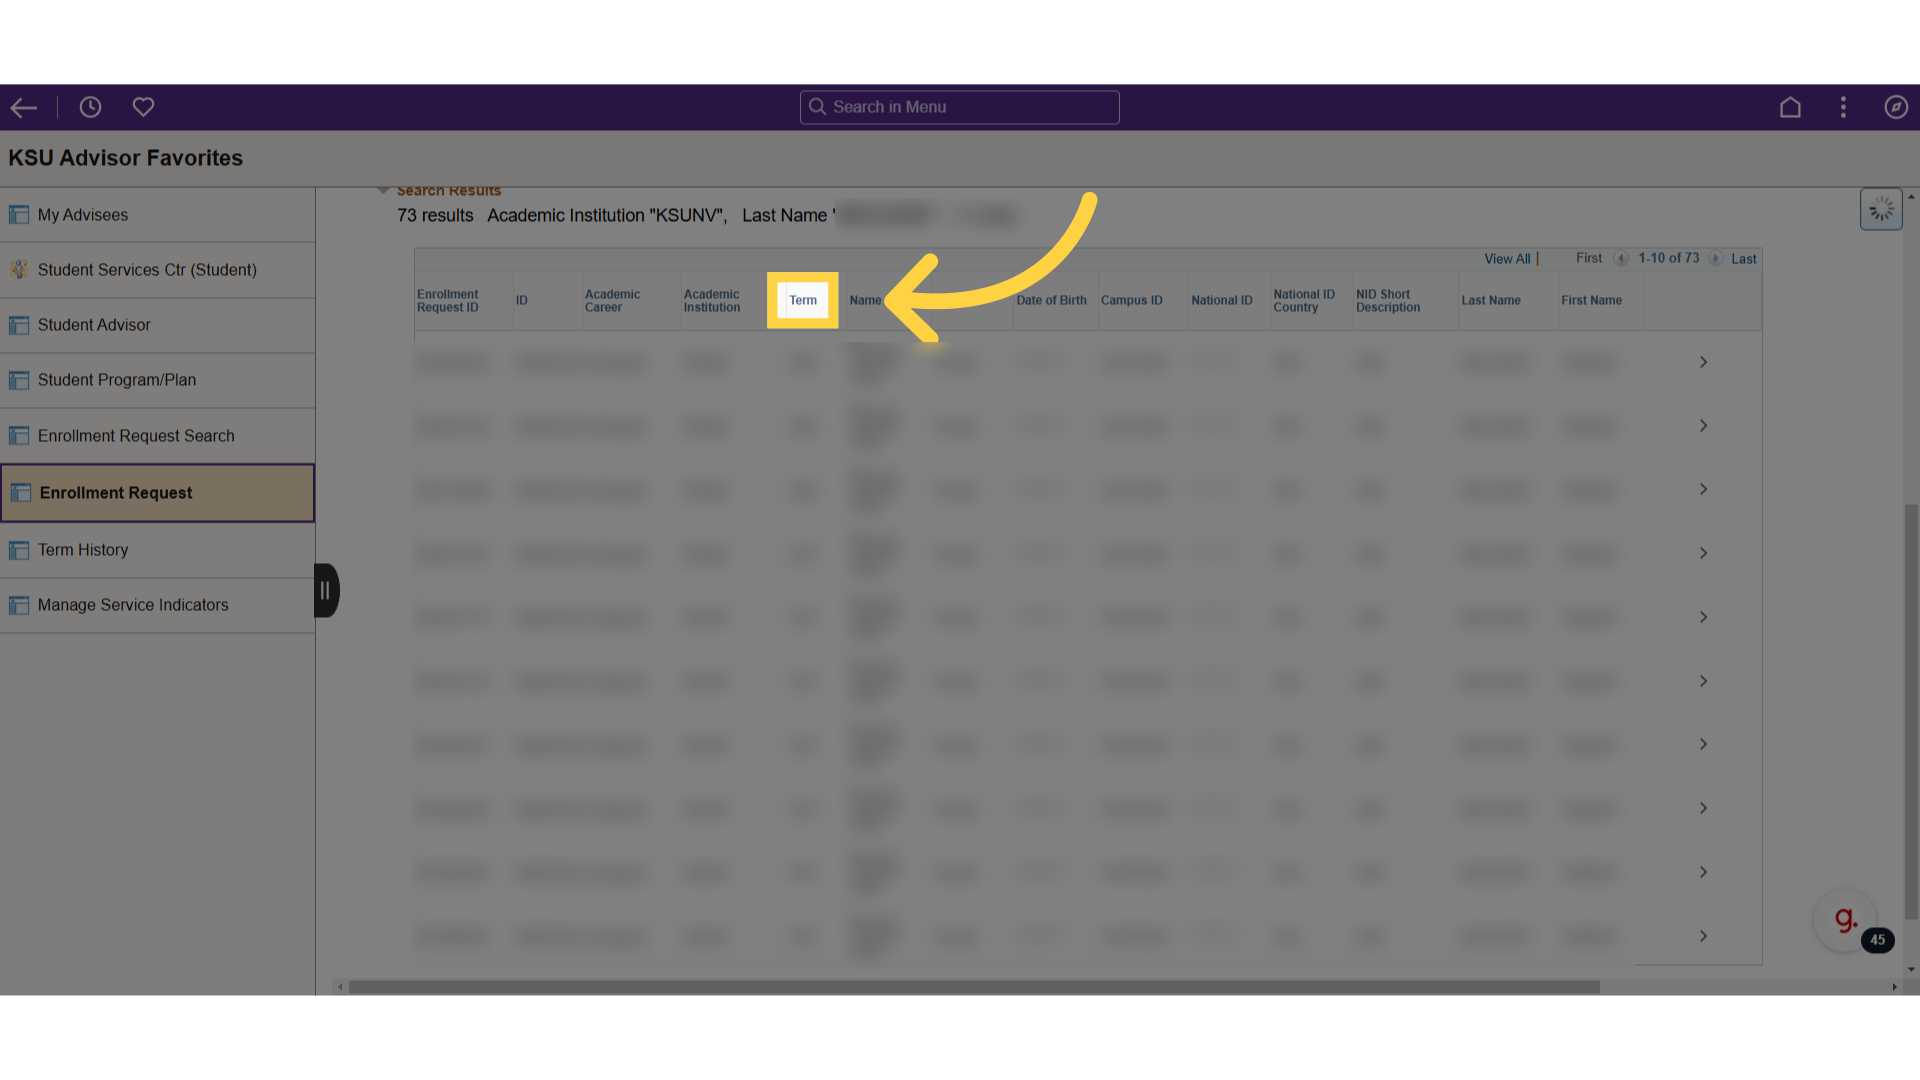1920x1080 pixels.
Task: Open Grammarly extension badge
Action: click(1845, 920)
